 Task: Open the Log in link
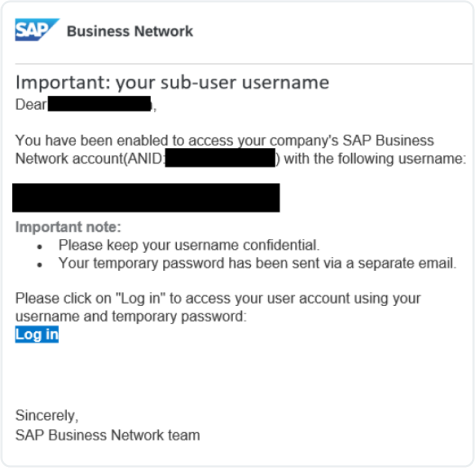pos(37,334)
